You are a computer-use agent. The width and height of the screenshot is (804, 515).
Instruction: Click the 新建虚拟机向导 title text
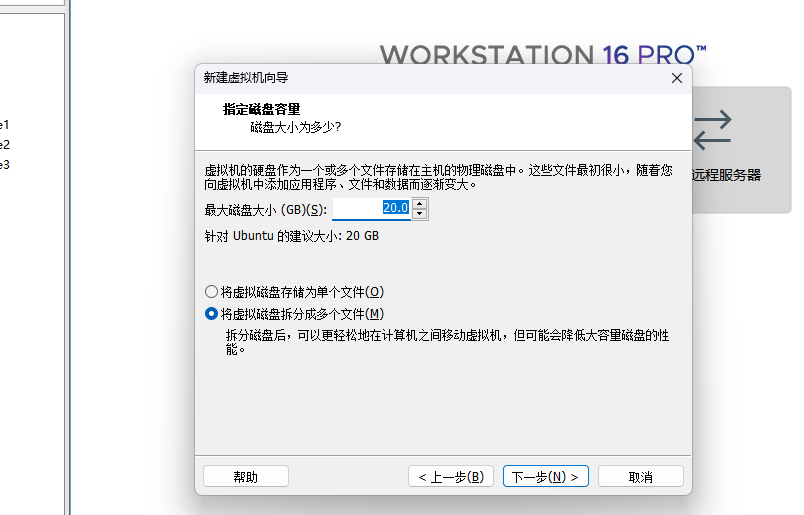coord(246,77)
